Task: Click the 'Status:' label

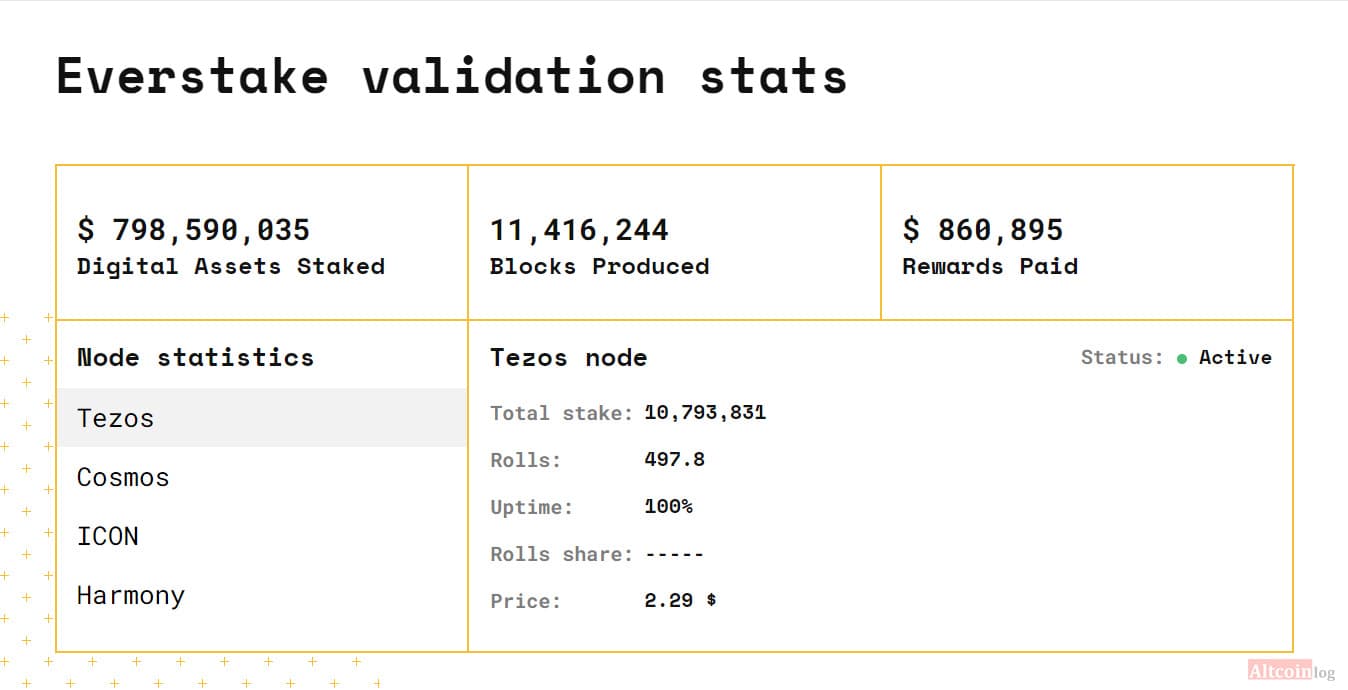Action: click(1122, 357)
